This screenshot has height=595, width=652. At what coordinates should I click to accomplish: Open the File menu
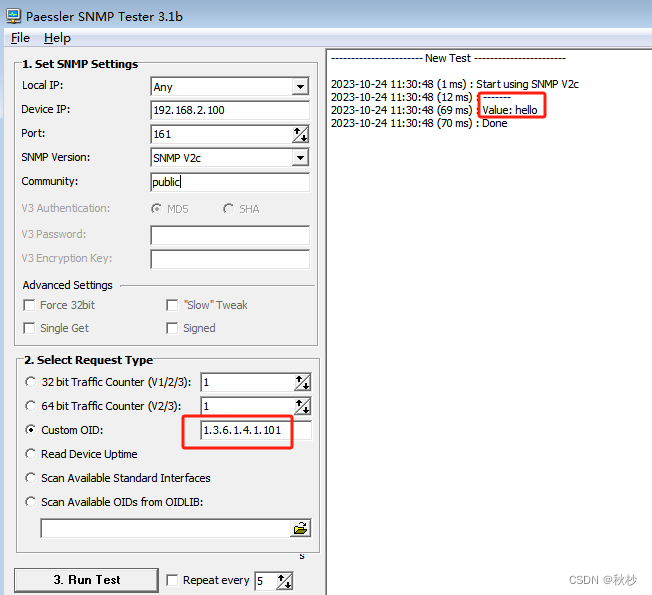[20, 38]
